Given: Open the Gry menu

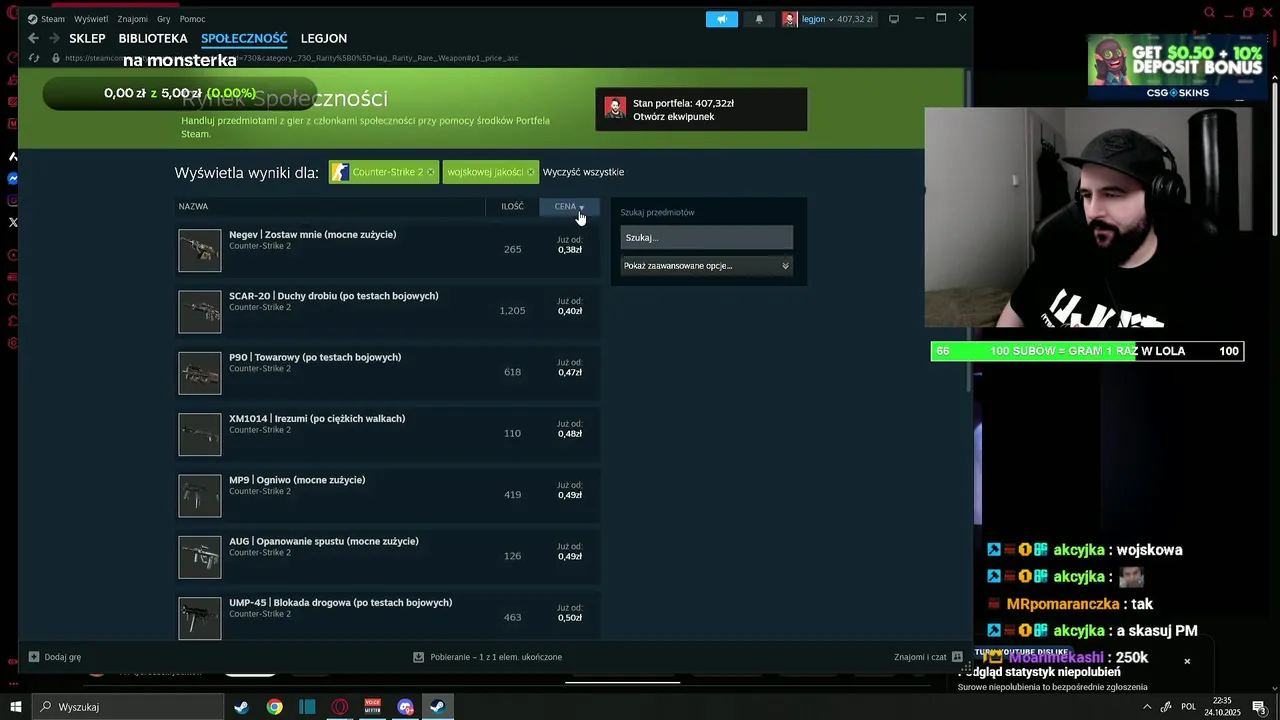Looking at the screenshot, I should [x=164, y=19].
